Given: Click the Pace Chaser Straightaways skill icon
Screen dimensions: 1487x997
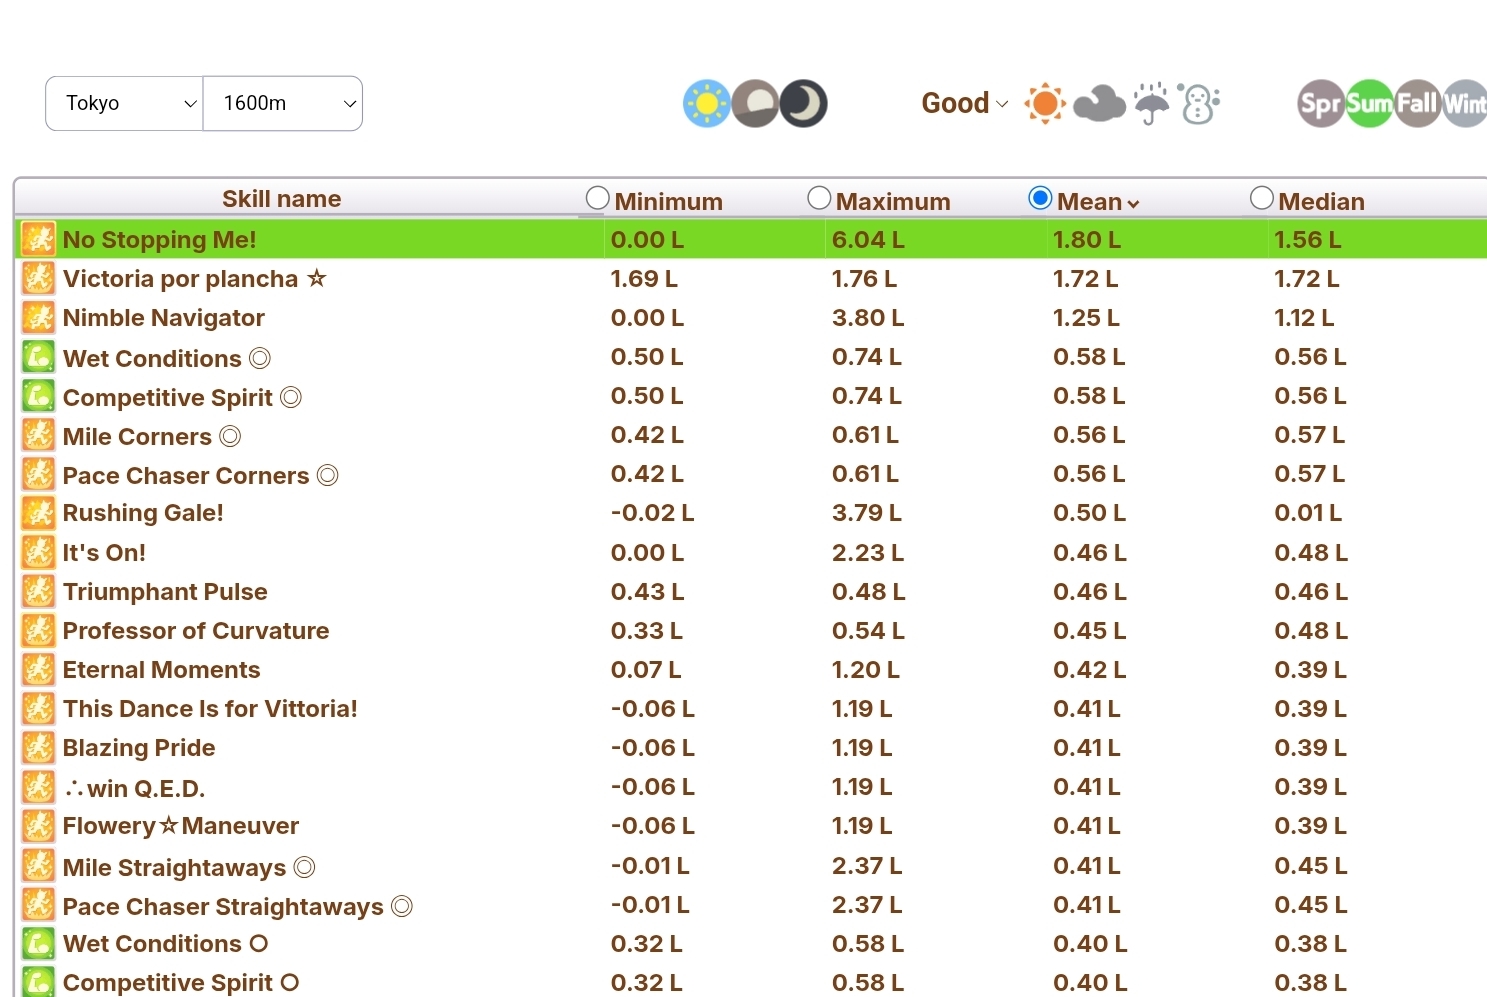Looking at the screenshot, I should tap(38, 904).
